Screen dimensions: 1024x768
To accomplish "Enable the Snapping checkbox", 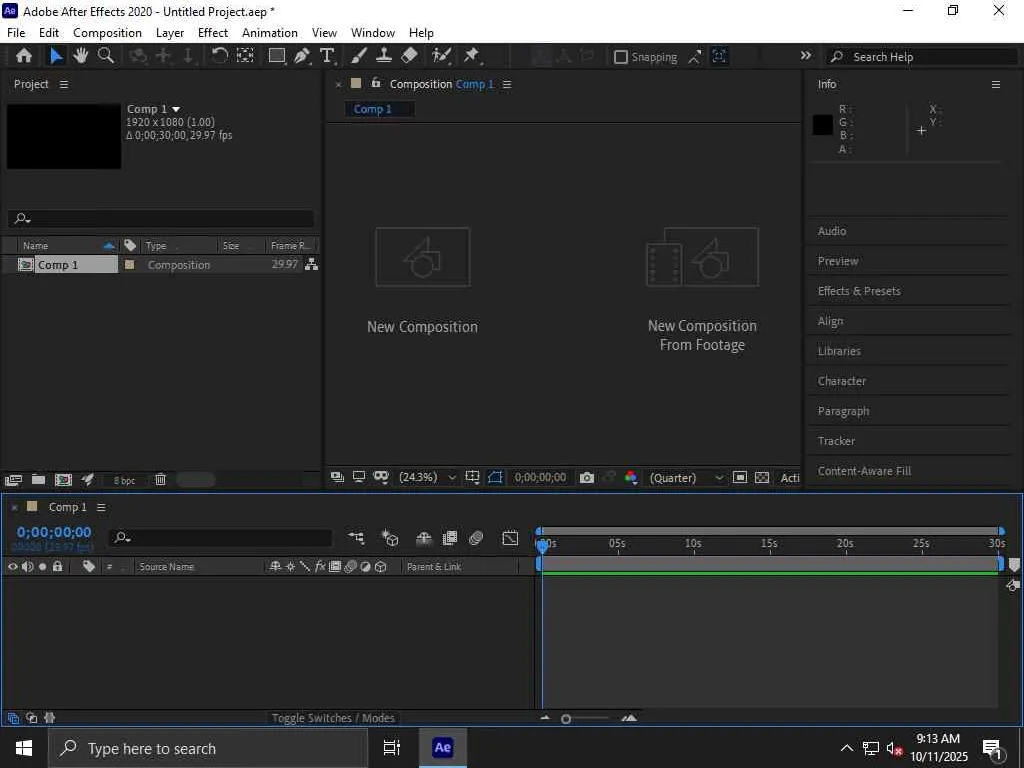I will tap(621, 57).
